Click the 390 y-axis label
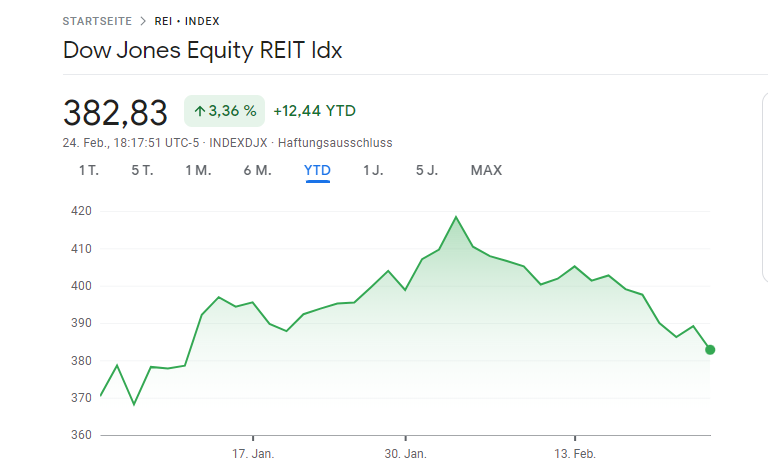The height and width of the screenshot is (472, 768). click(81, 323)
